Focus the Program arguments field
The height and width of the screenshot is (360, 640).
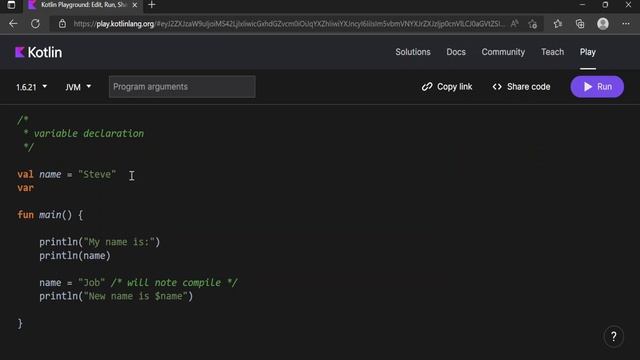coord(182,87)
